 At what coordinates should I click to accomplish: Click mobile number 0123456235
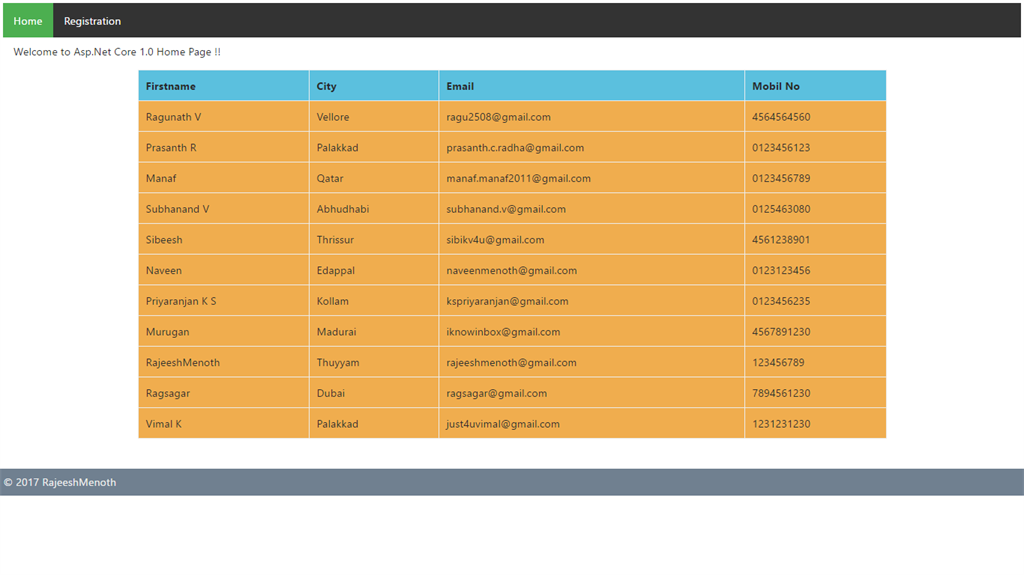tap(781, 301)
